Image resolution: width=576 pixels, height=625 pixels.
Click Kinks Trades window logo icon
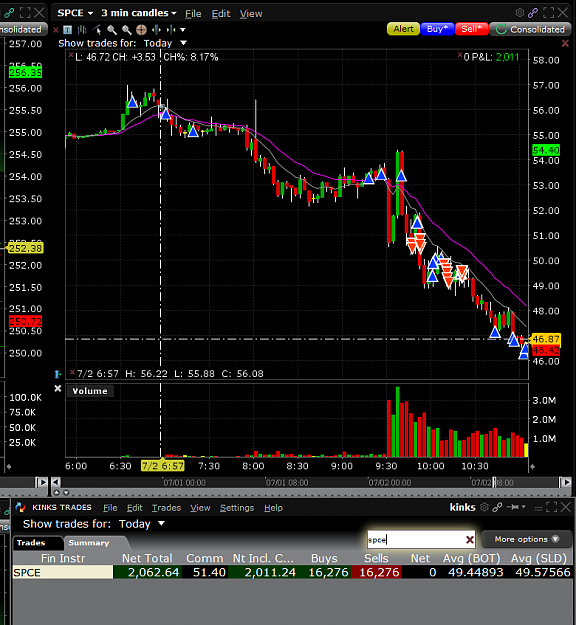(x=20, y=507)
